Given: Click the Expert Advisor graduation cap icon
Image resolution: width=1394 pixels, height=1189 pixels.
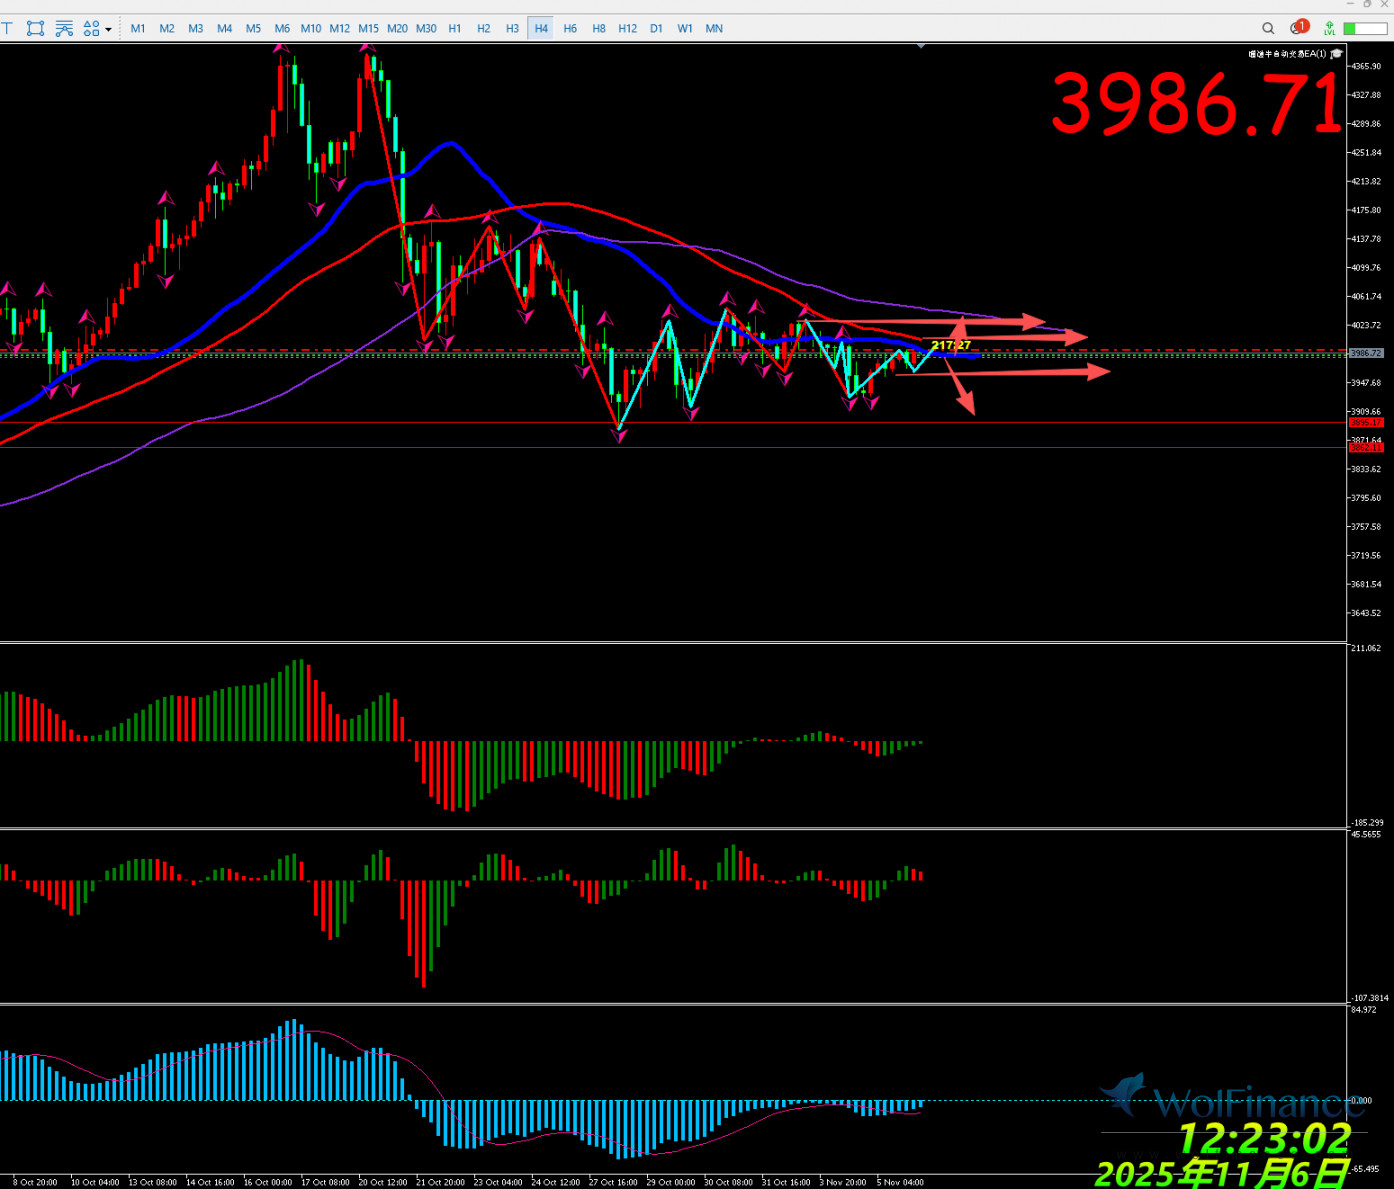Looking at the screenshot, I should 1337,54.
